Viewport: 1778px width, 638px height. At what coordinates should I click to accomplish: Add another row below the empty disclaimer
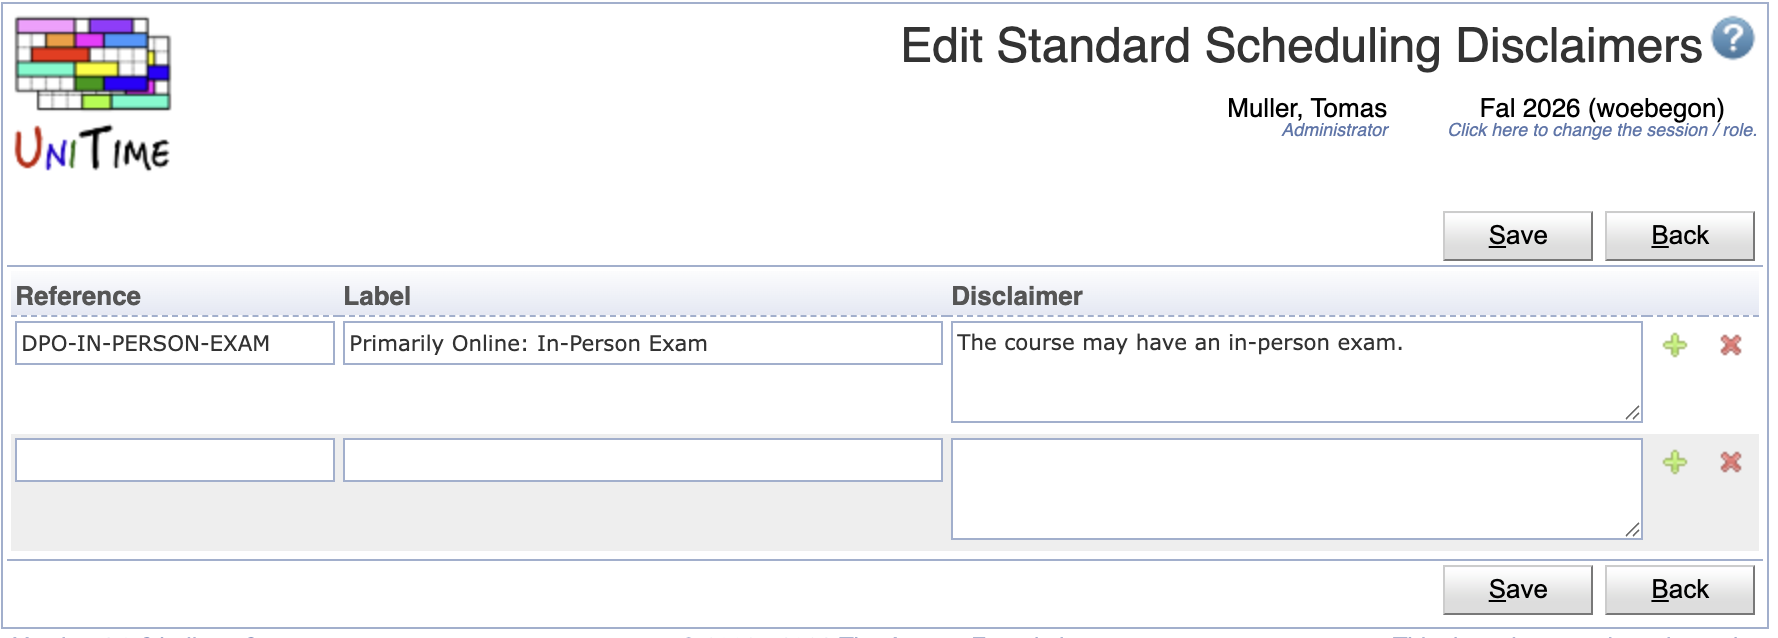point(1676,462)
